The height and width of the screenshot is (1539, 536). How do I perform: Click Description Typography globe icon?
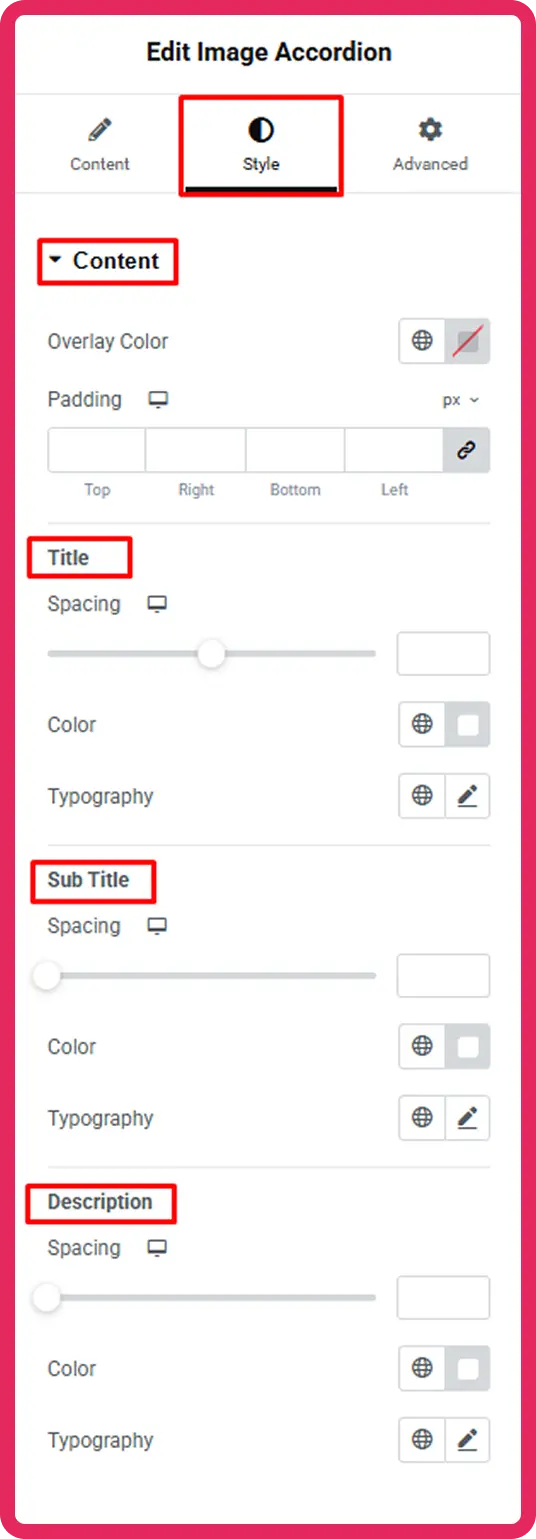pyautogui.click(x=422, y=1440)
